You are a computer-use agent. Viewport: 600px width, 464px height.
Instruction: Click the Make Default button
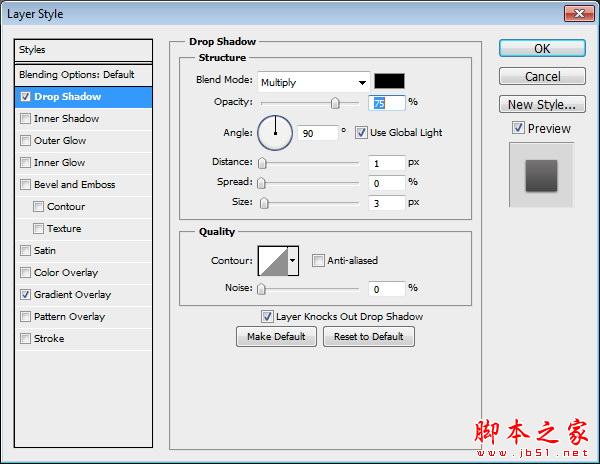[276, 337]
